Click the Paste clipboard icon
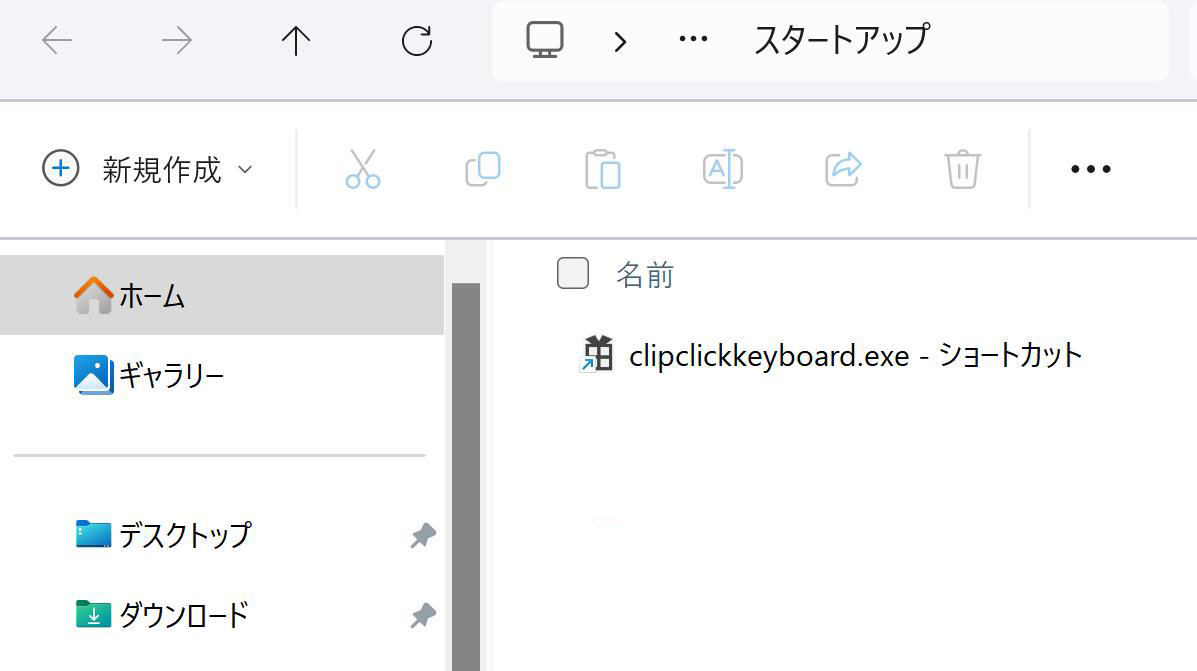Screen dimensions: 1197x671 [x=603, y=169]
